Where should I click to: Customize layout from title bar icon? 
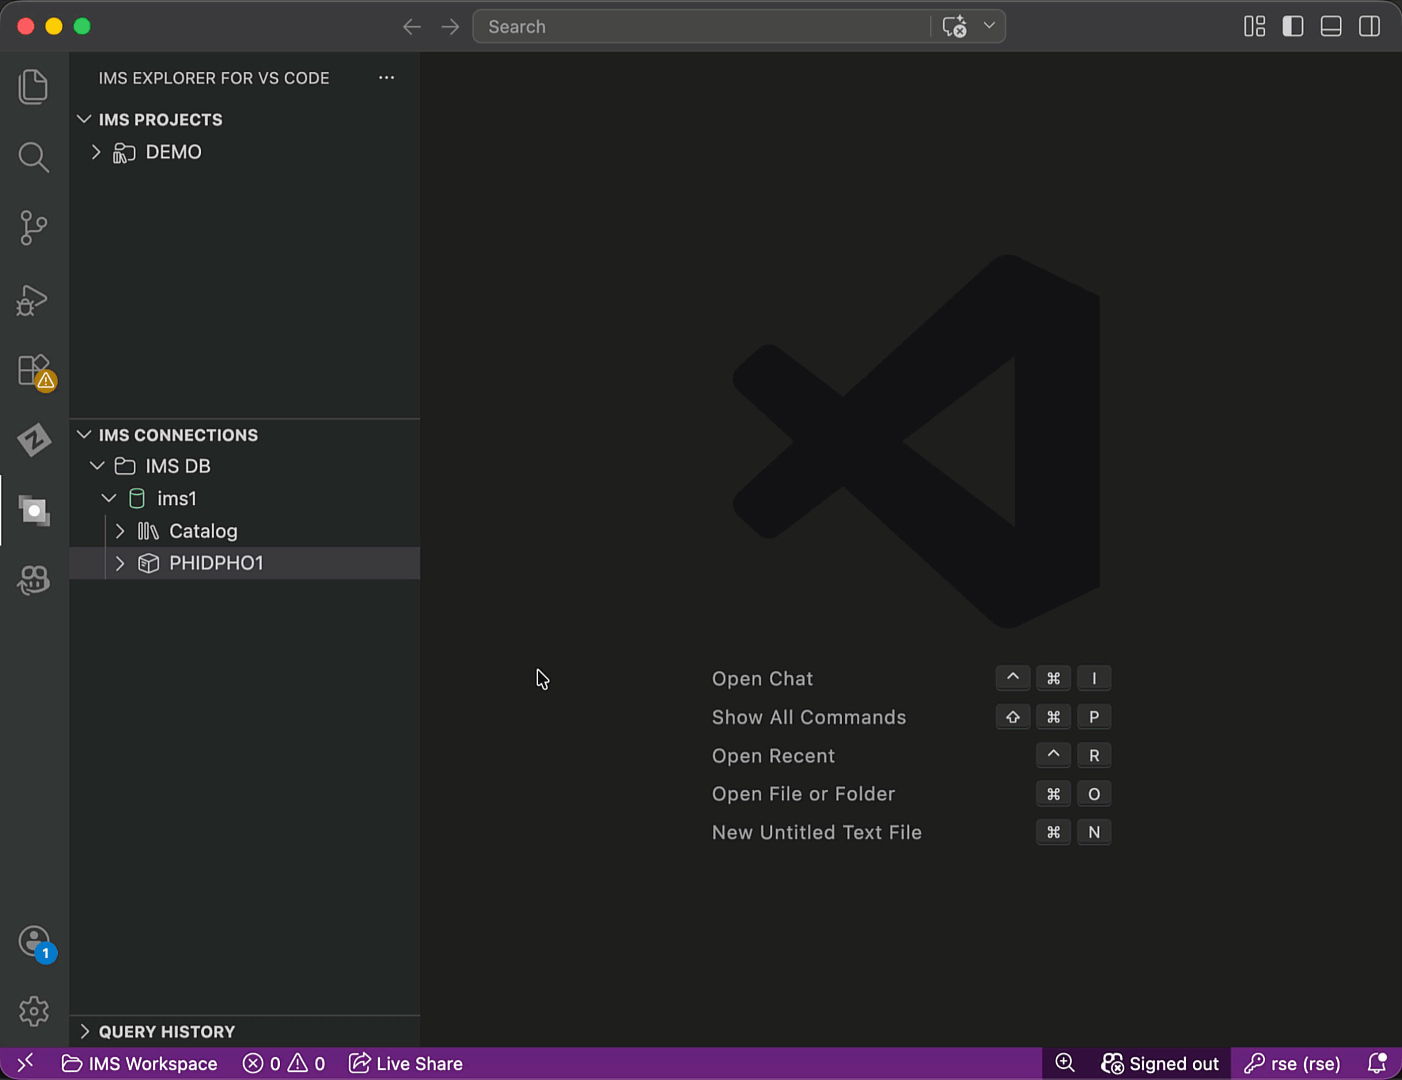[x=1255, y=26]
